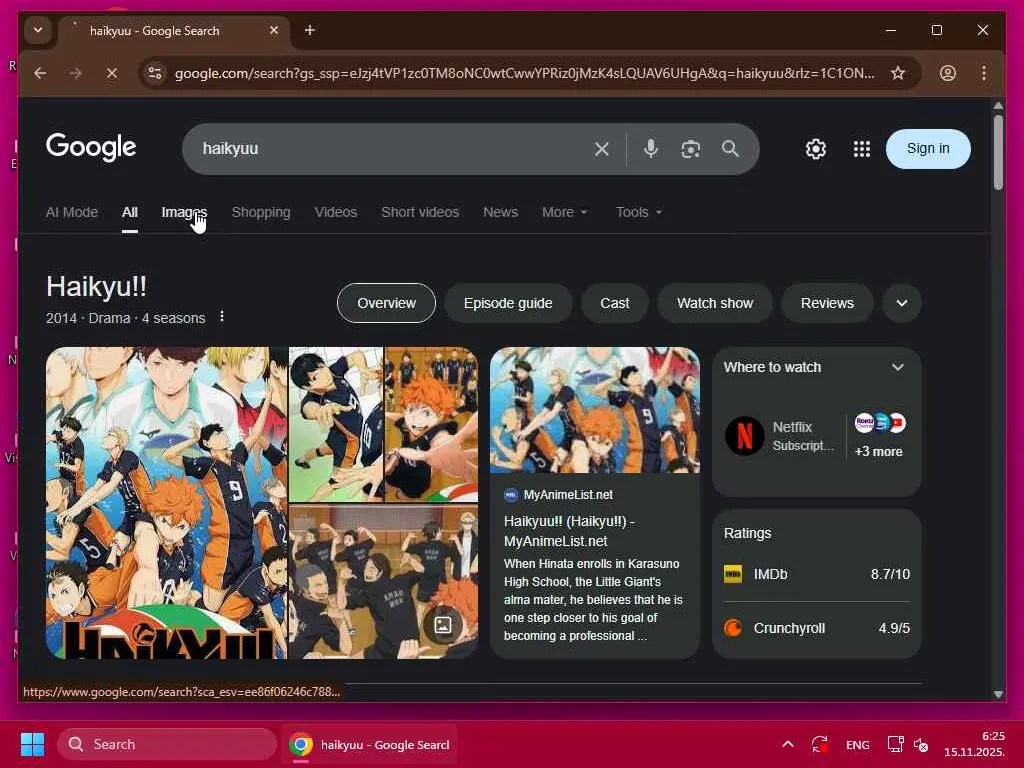Open muted volume tray icon
This screenshot has width=1024, height=768.
(x=921, y=744)
